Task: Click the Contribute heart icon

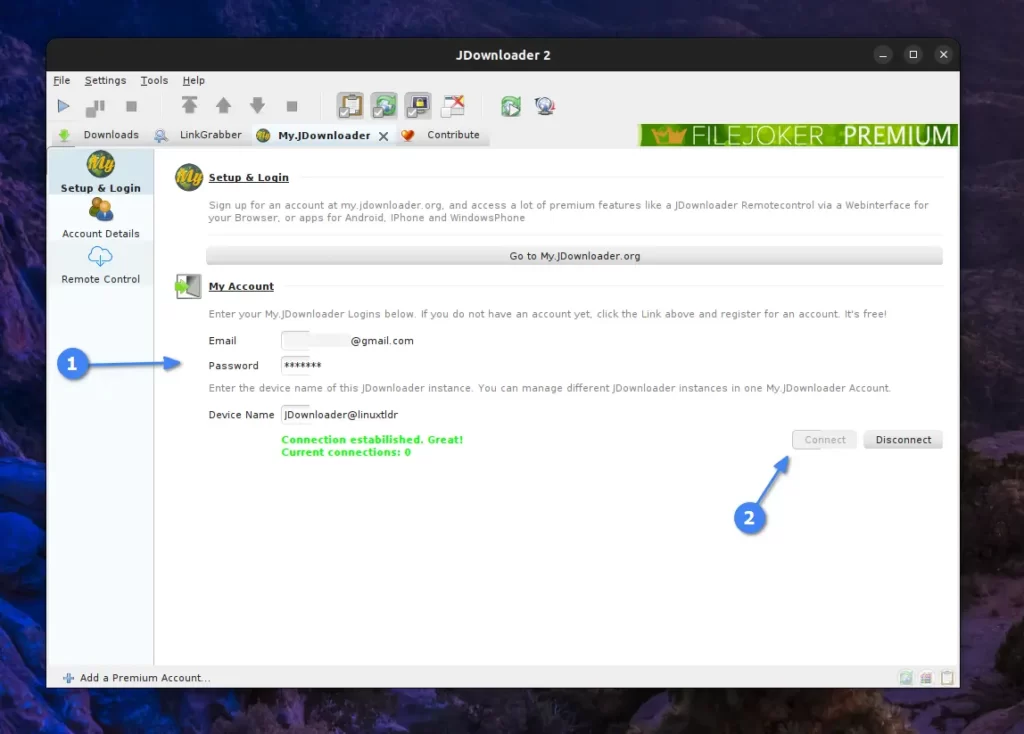Action: click(x=408, y=135)
